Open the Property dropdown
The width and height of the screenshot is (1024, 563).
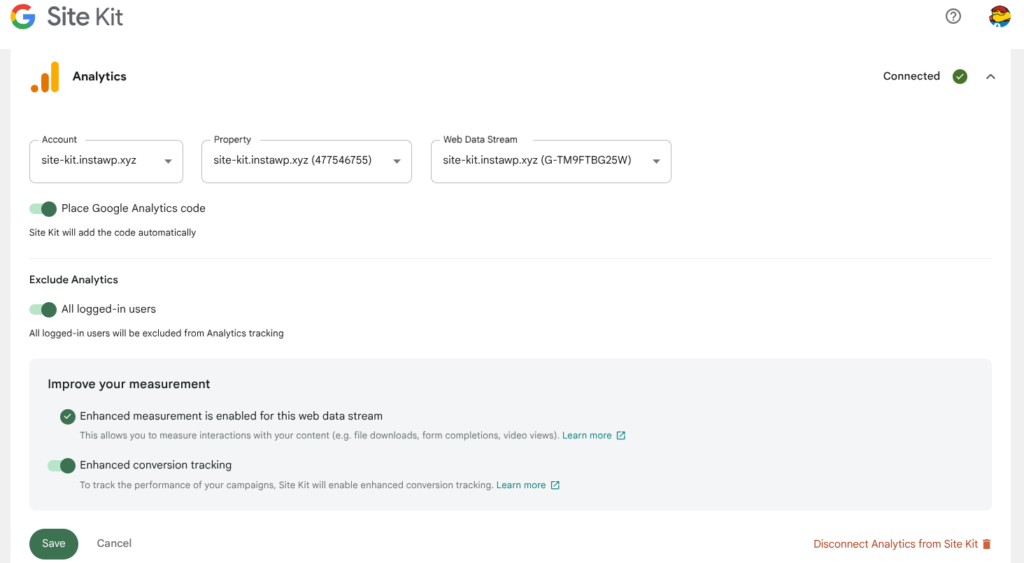306,161
